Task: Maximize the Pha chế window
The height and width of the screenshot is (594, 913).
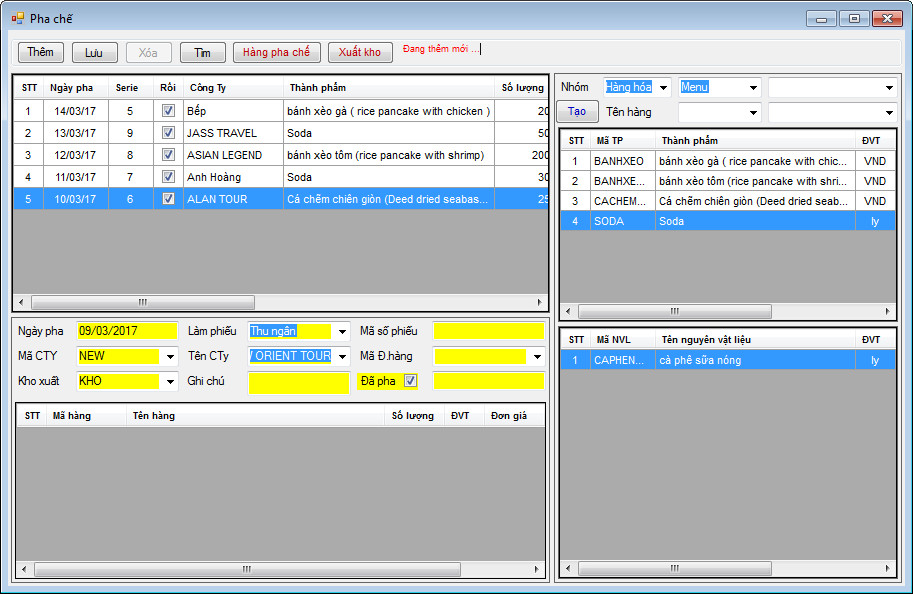Action: click(854, 19)
